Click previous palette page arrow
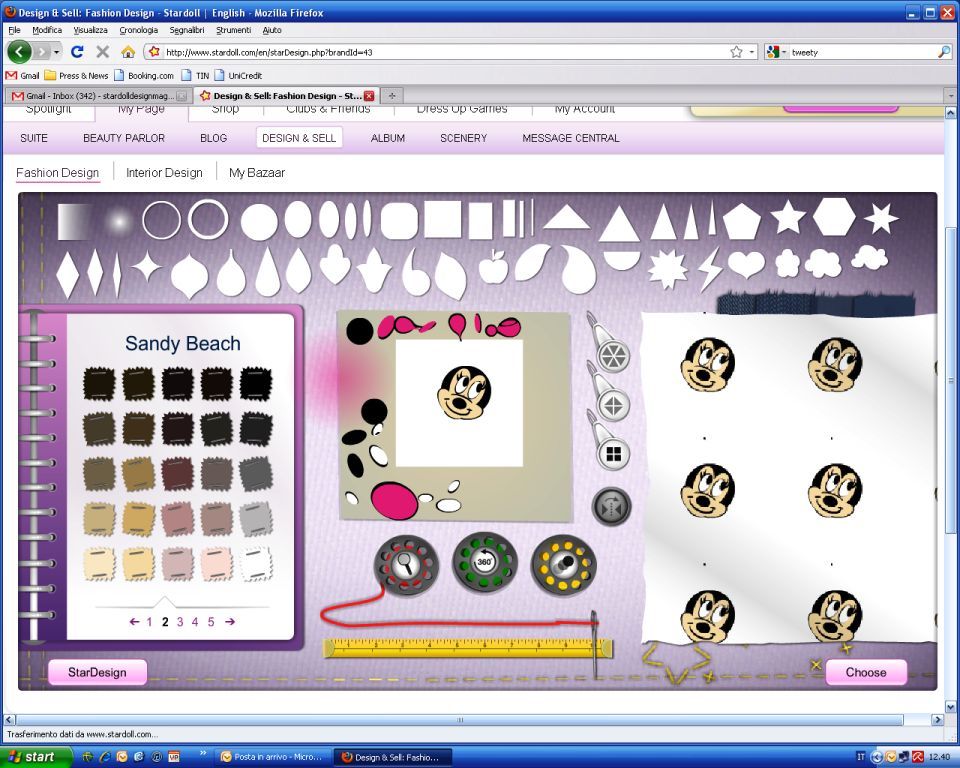960x768 pixels. coord(134,622)
